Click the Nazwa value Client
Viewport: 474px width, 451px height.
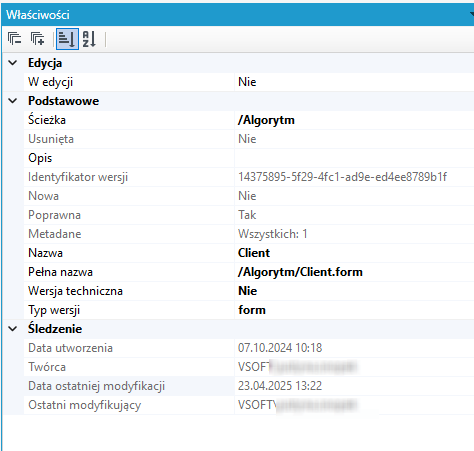coord(254,253)
